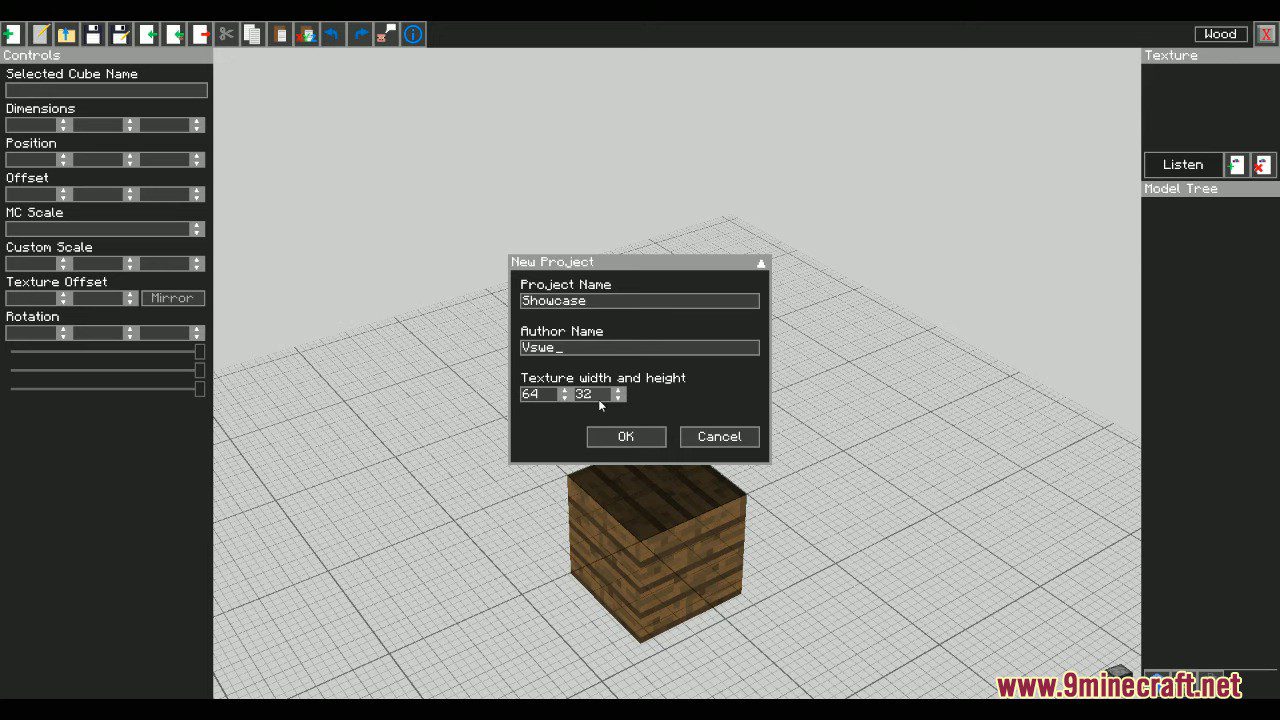Click the first Import icon with green arrow
Screen dimensions: 1280x720
click(x=147, y=35)
